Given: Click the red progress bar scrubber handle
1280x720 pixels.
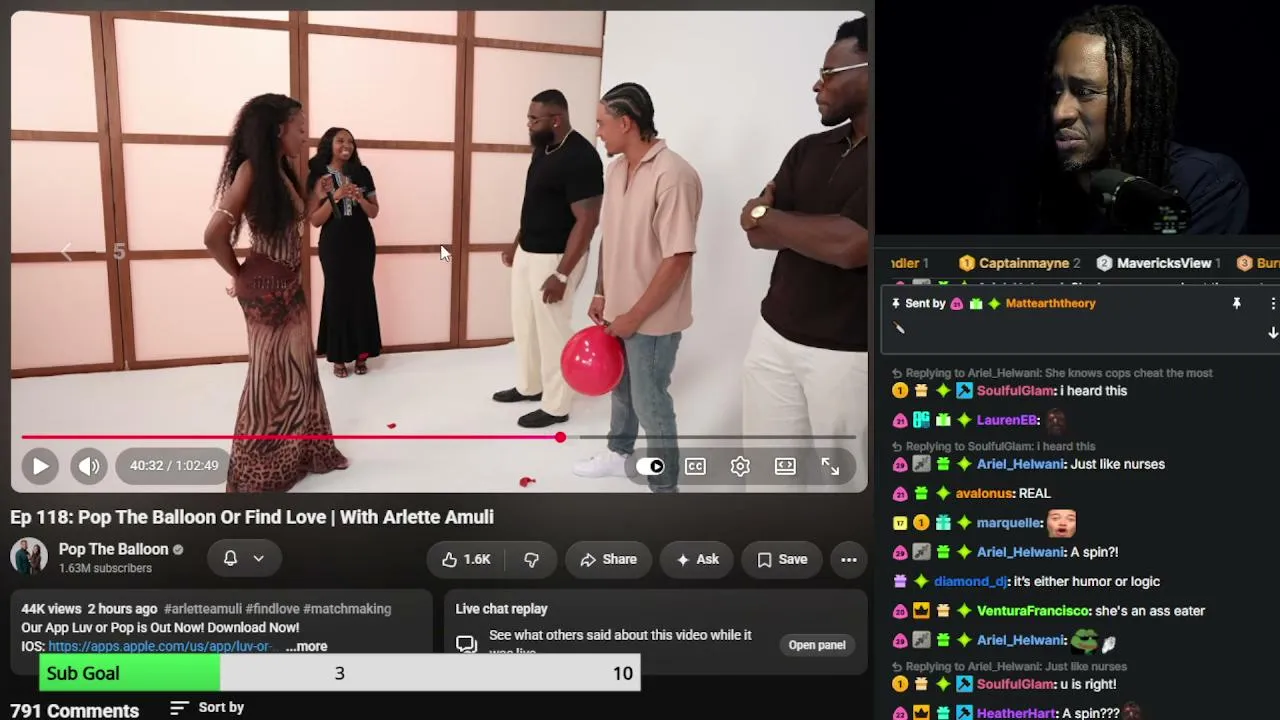Looking at the screenshot, I should pos(560,437).
